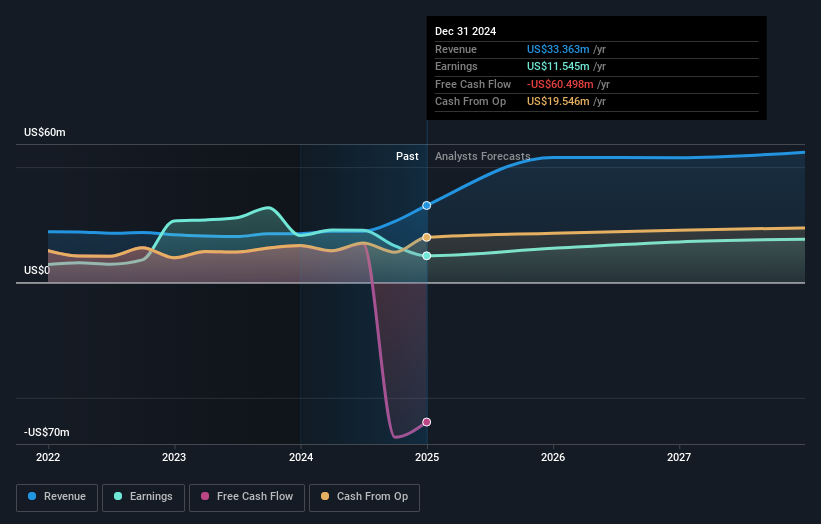821x524 pixels.
Task: Select the 2023 x-axis label
Action: click(x=174, y=457)
